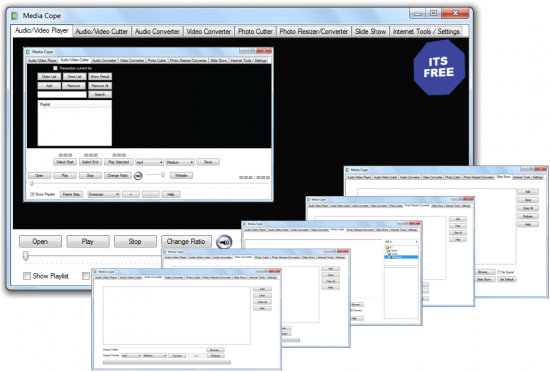Click Add button in Slide Show window
Screen dimensions: 550x372
pos(528,192)
